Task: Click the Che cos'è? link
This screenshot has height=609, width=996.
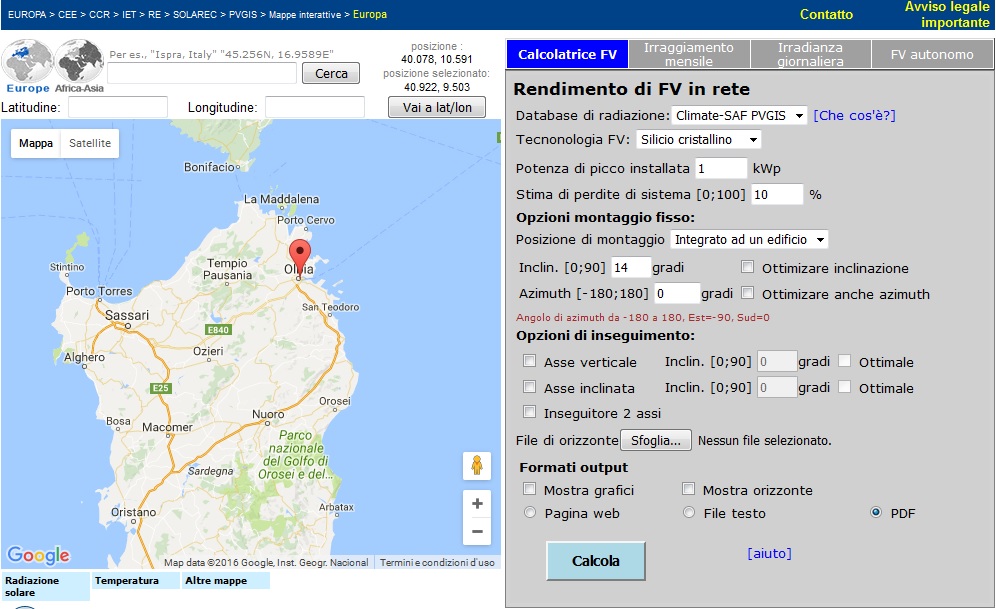Action: [854, 116]
